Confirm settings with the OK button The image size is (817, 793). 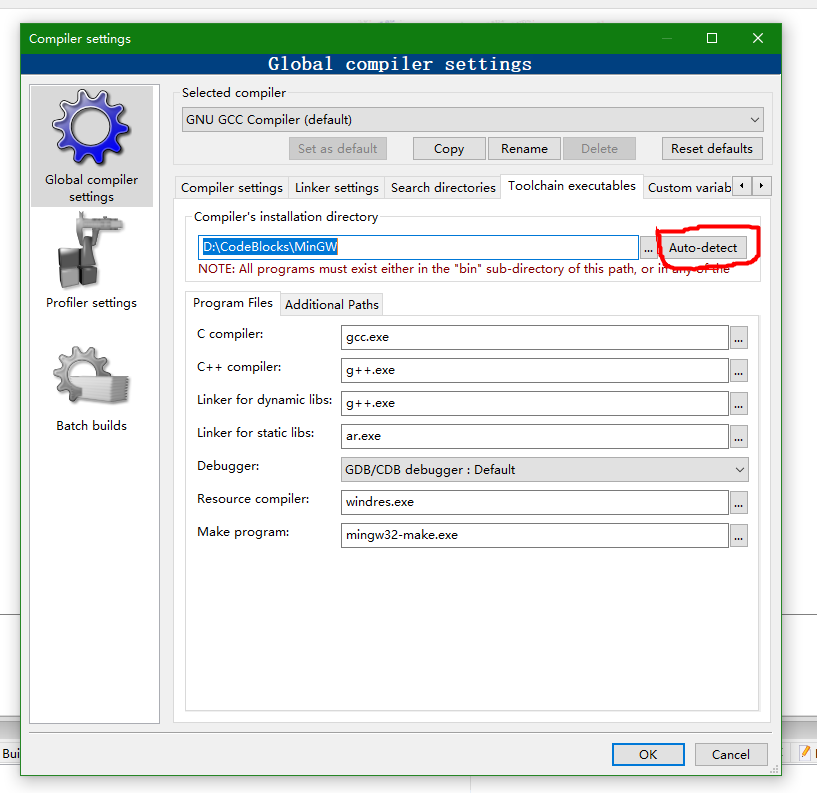click(648, 754)
